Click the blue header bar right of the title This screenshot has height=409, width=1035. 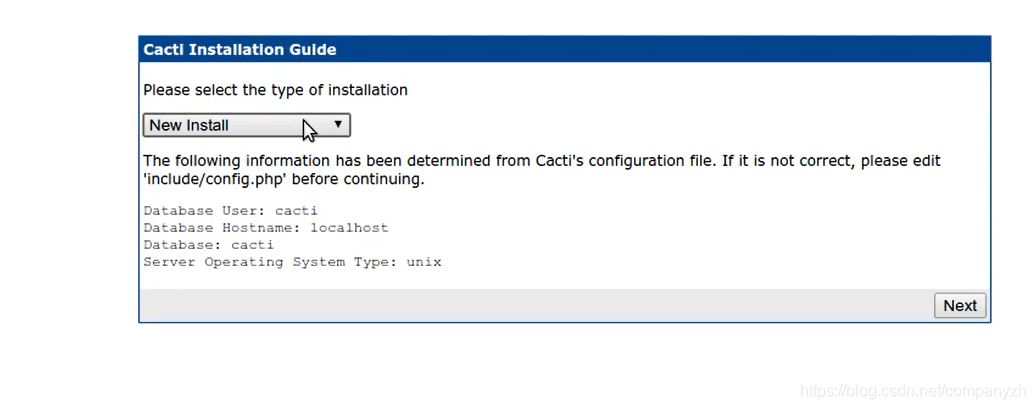(x=660, y=49)
